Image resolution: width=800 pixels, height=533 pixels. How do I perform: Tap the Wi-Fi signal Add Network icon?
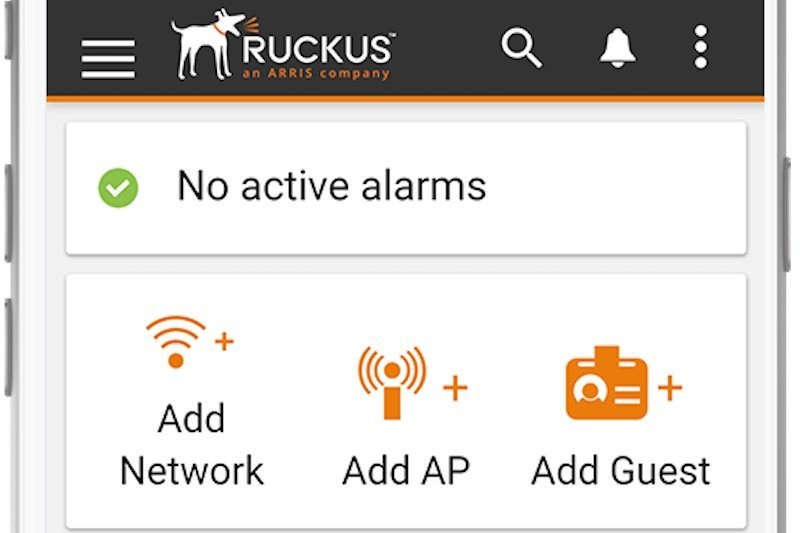point(176,342)
